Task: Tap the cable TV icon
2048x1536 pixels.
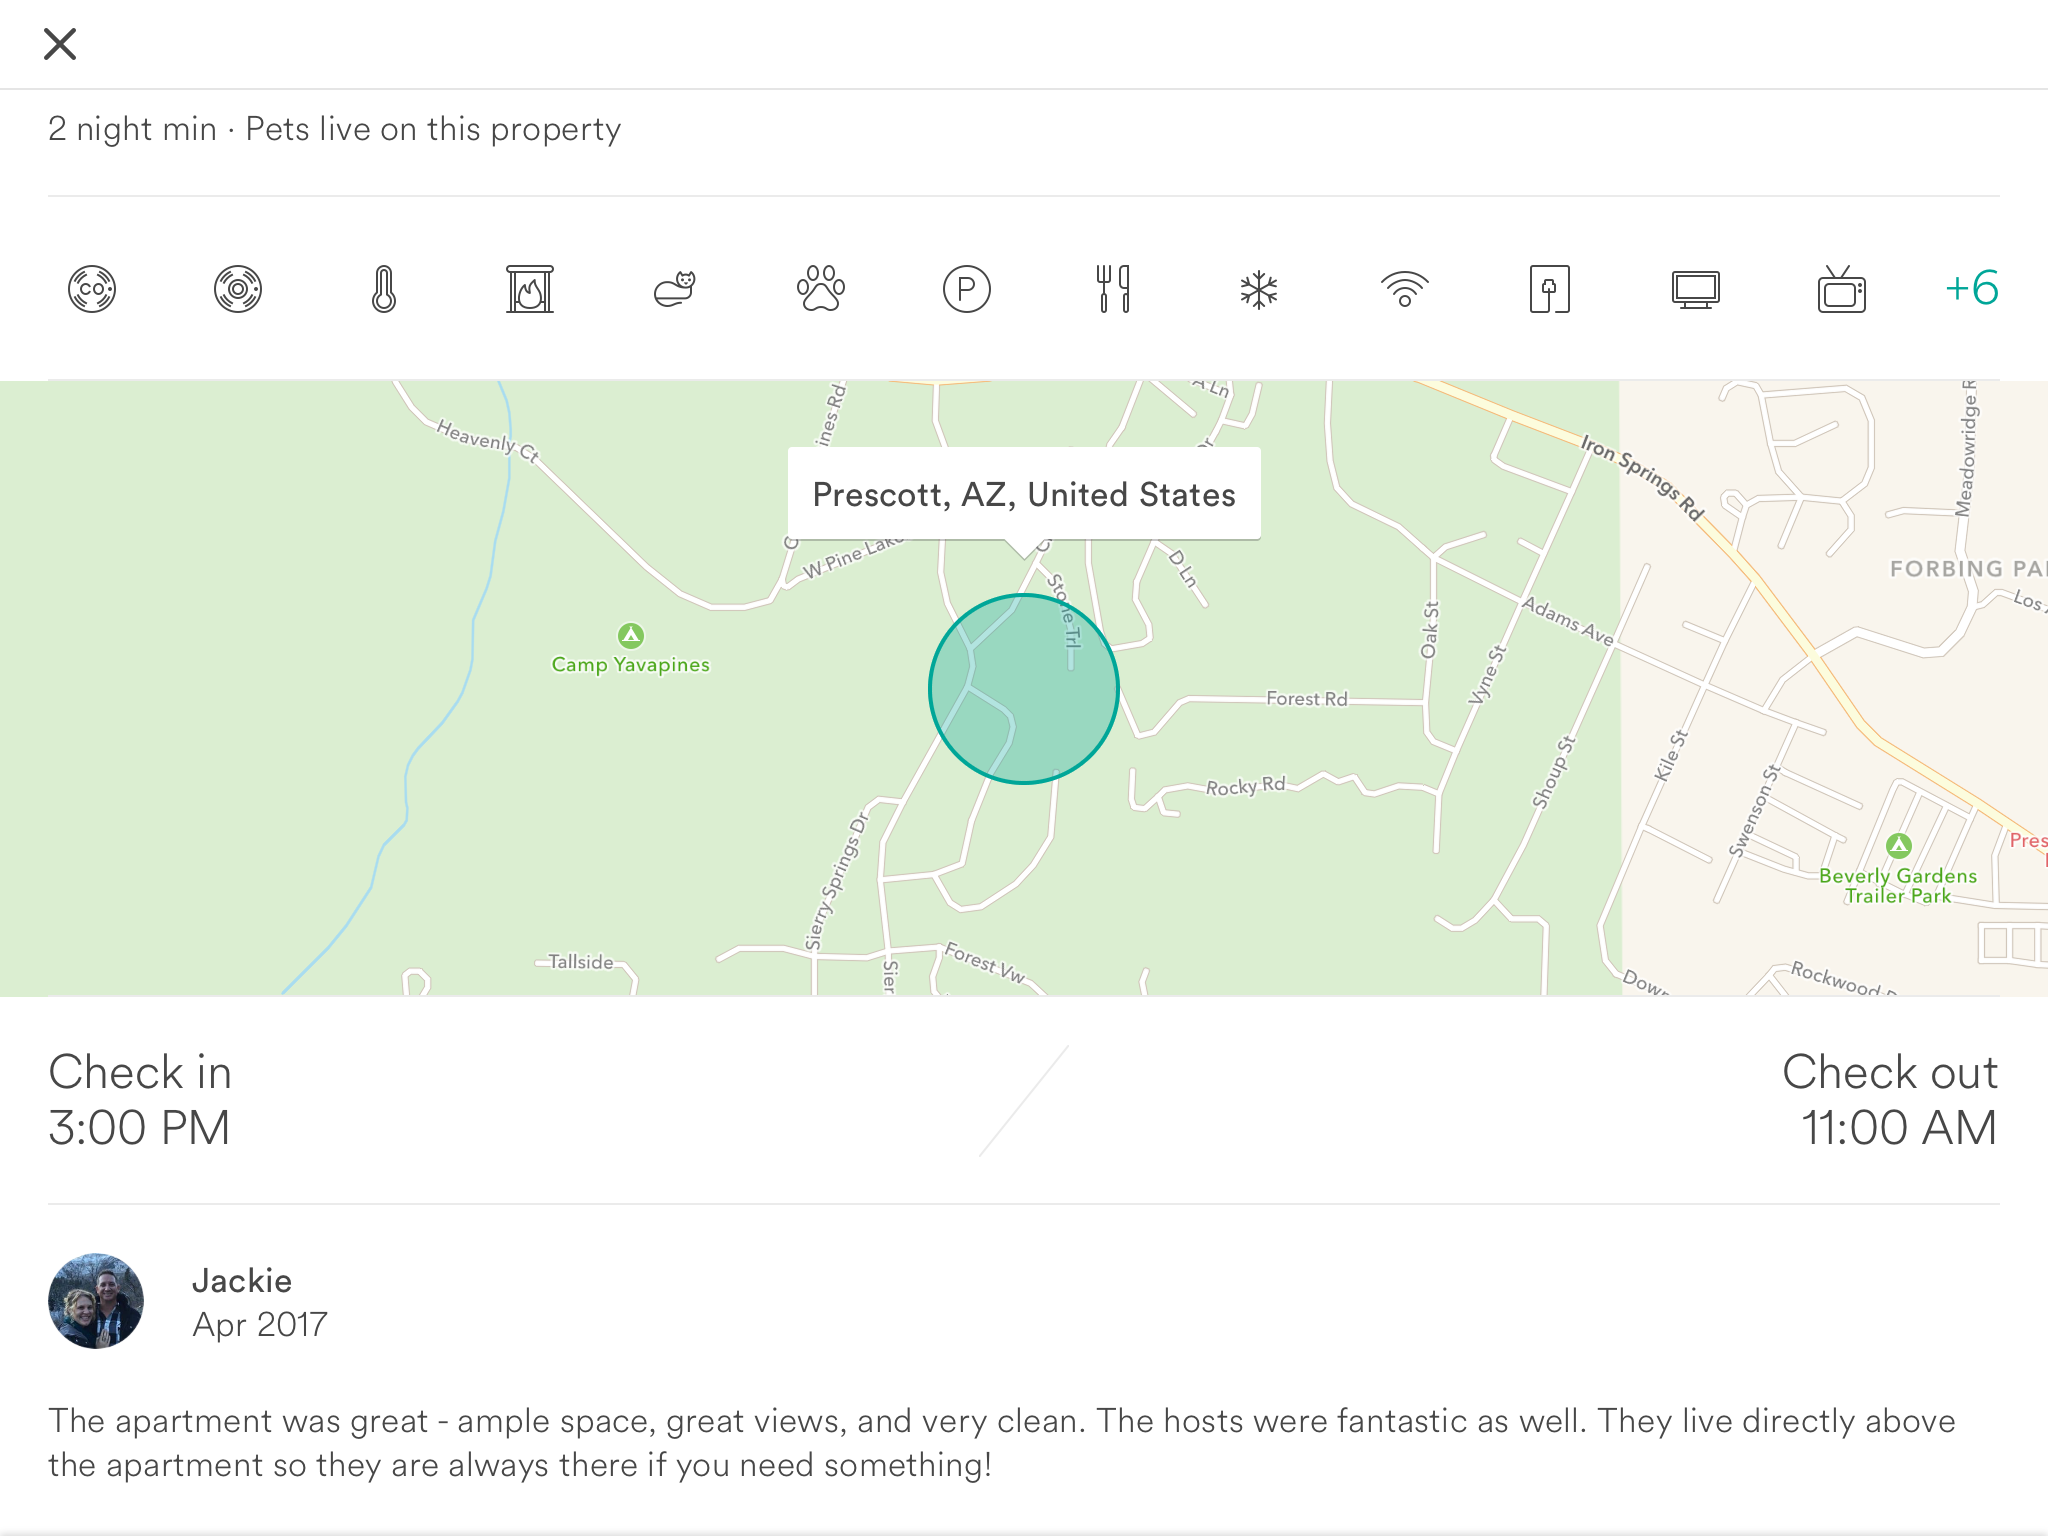Action: [1842, 290]
